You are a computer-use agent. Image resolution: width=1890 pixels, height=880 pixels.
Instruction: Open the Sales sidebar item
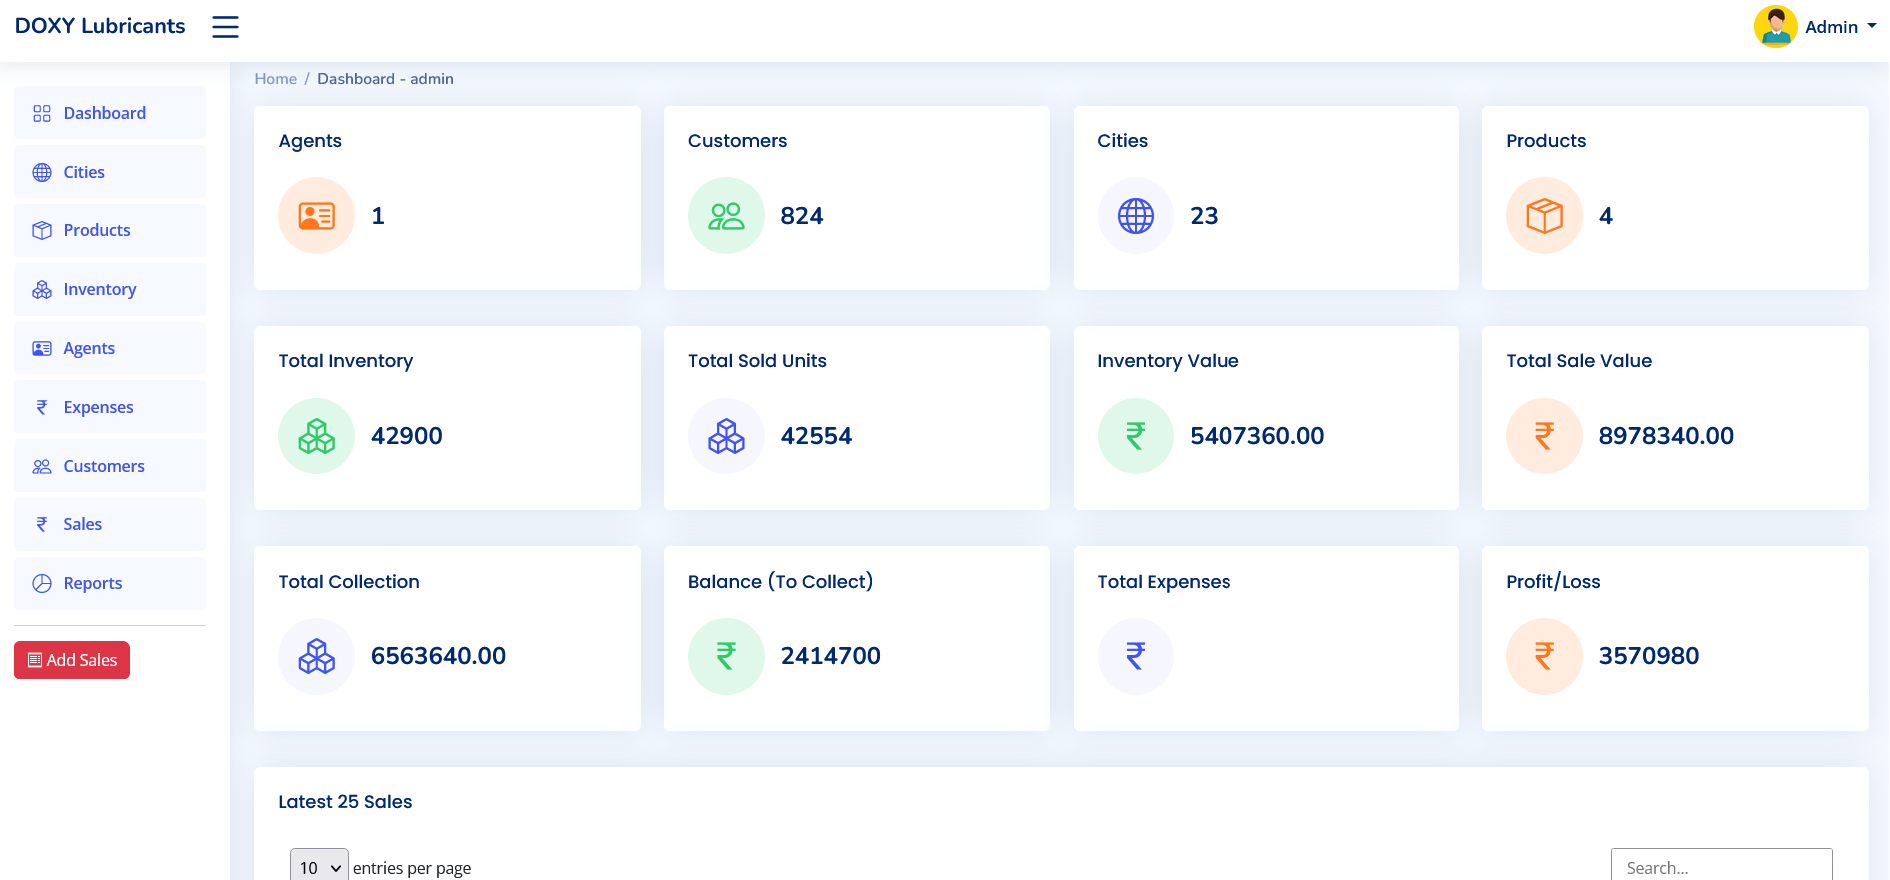pos(82,524)
